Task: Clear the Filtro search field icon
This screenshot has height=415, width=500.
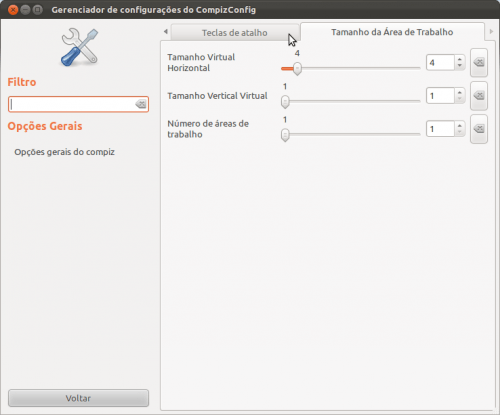Action: (141, 104)
